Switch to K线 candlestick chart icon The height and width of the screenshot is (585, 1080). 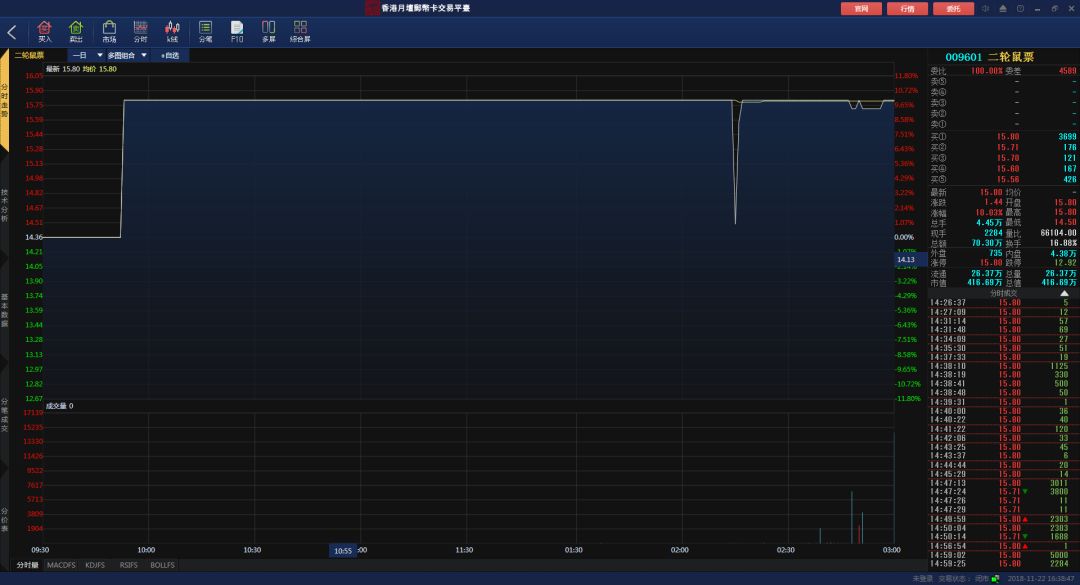[x=172, y=32]
